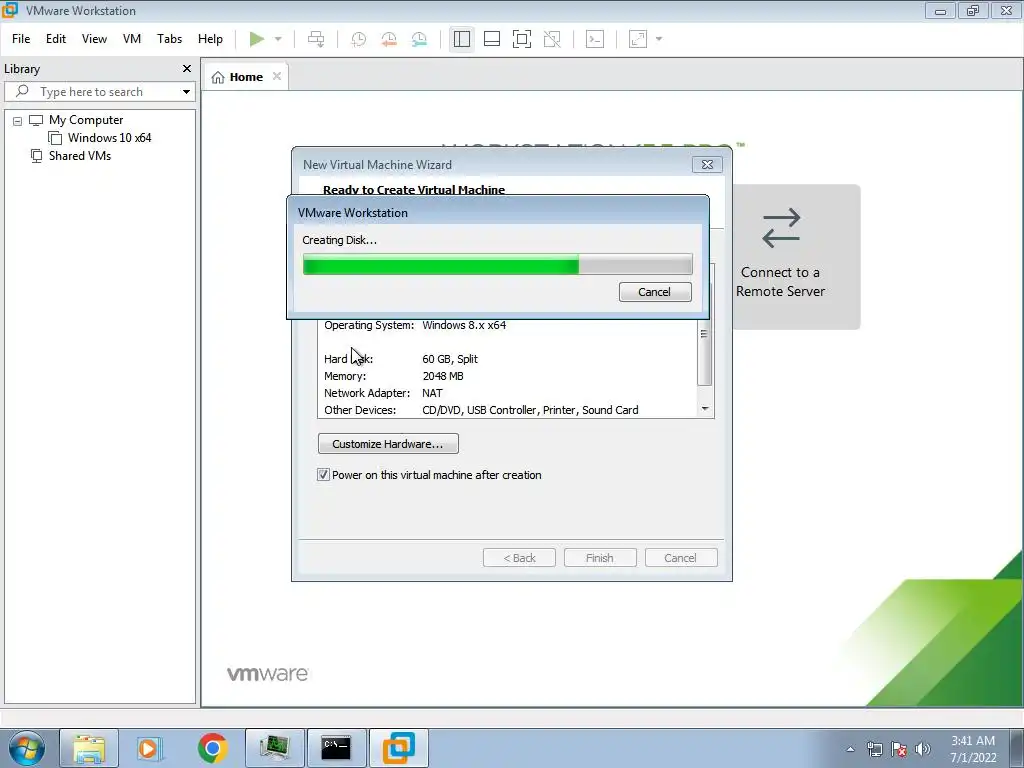Viewport: 1024px width, 768px height.
Task: Click the Memory value '2048 MB'
Action: point(443,376)
